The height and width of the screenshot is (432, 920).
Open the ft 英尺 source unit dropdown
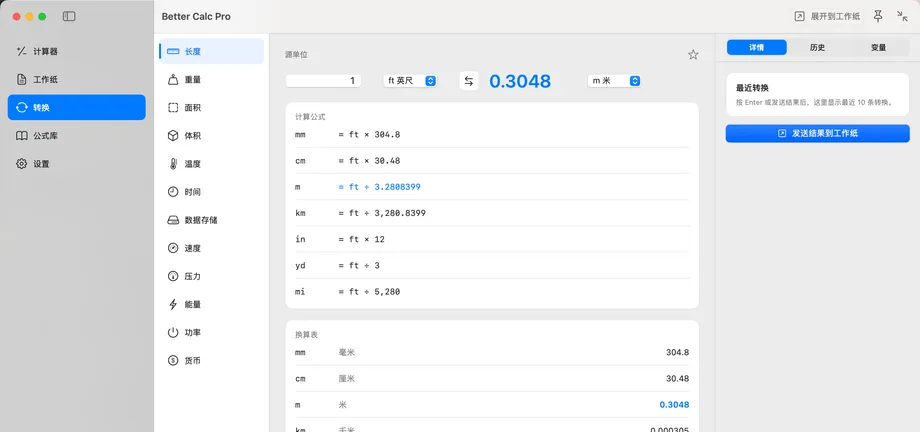(410, 81)
